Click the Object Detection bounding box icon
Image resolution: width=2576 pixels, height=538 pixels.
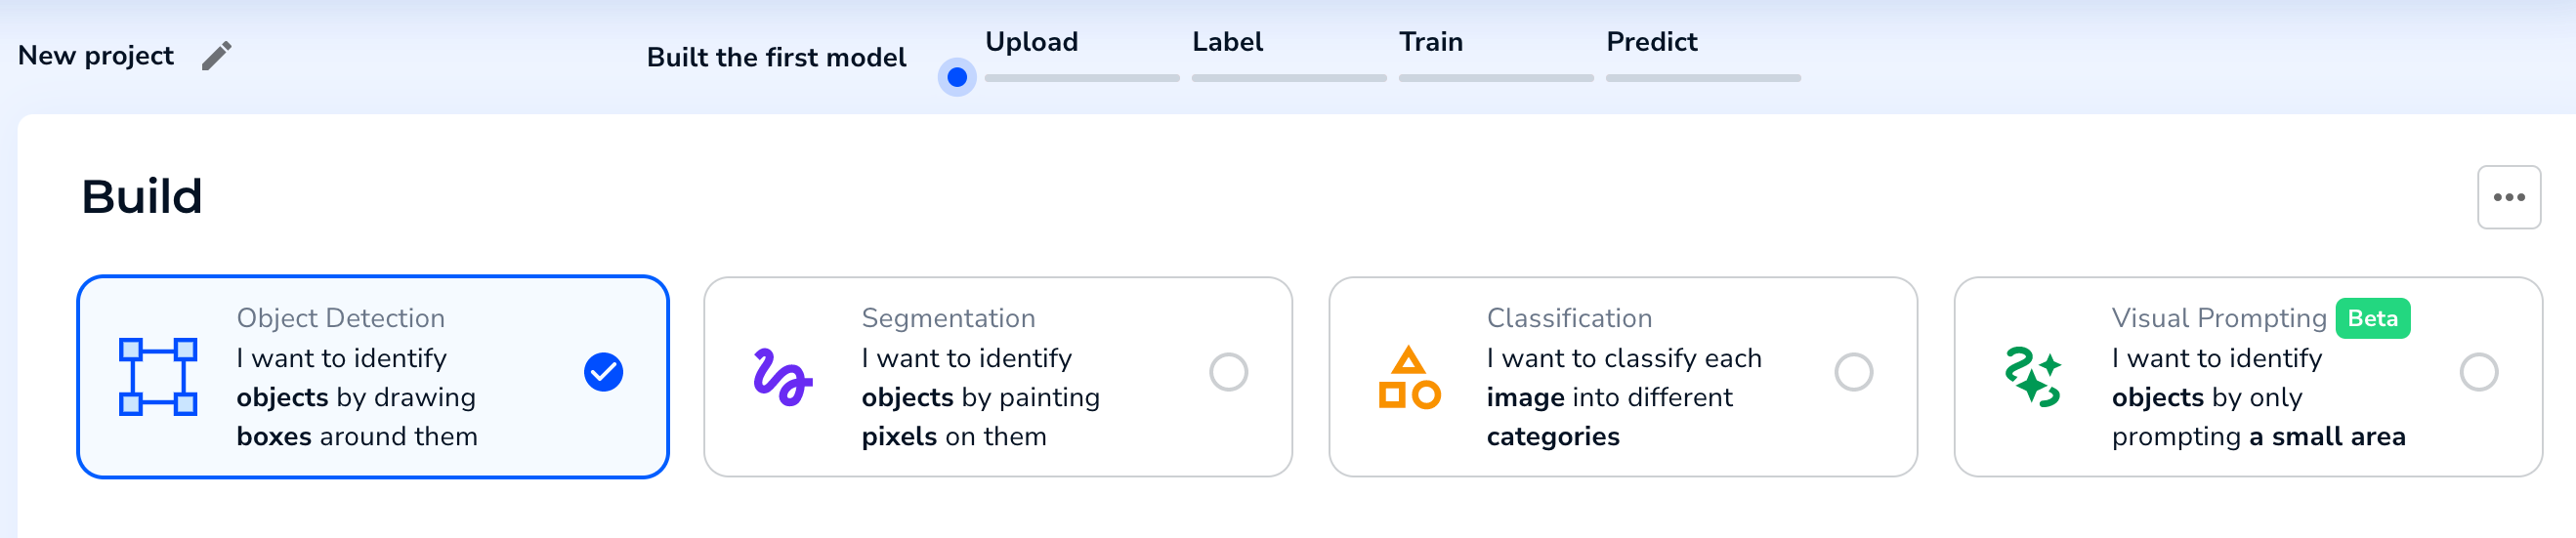[158, 377]
